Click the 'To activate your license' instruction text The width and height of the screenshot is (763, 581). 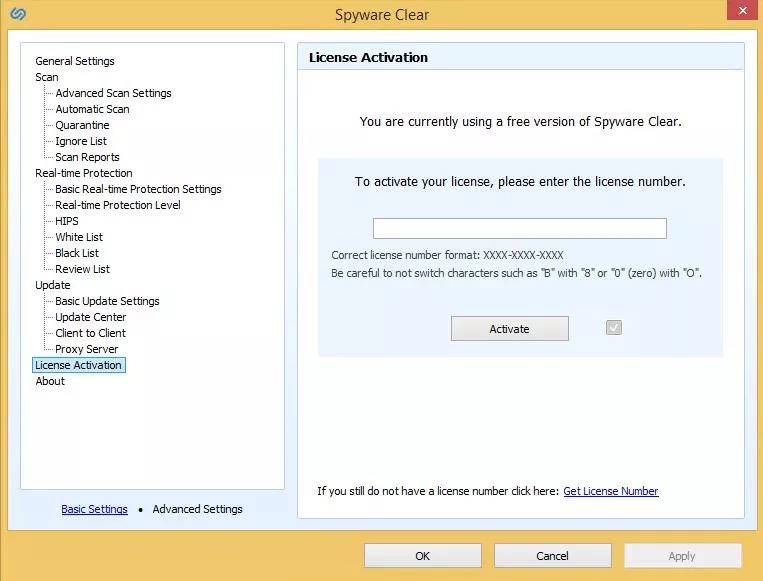520,182
